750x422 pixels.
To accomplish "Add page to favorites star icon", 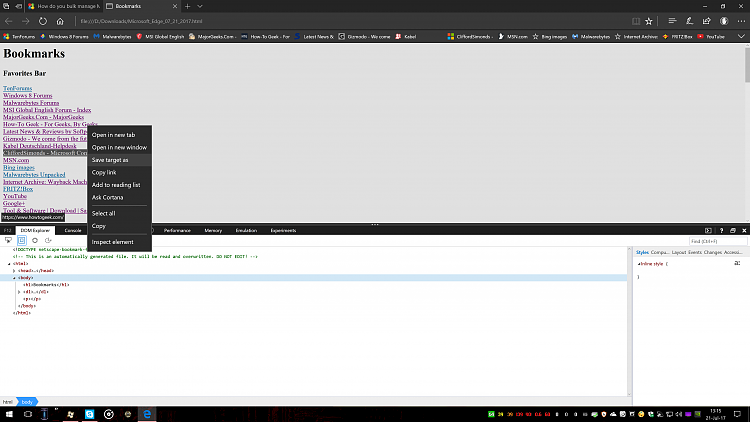I will [649, 21].
